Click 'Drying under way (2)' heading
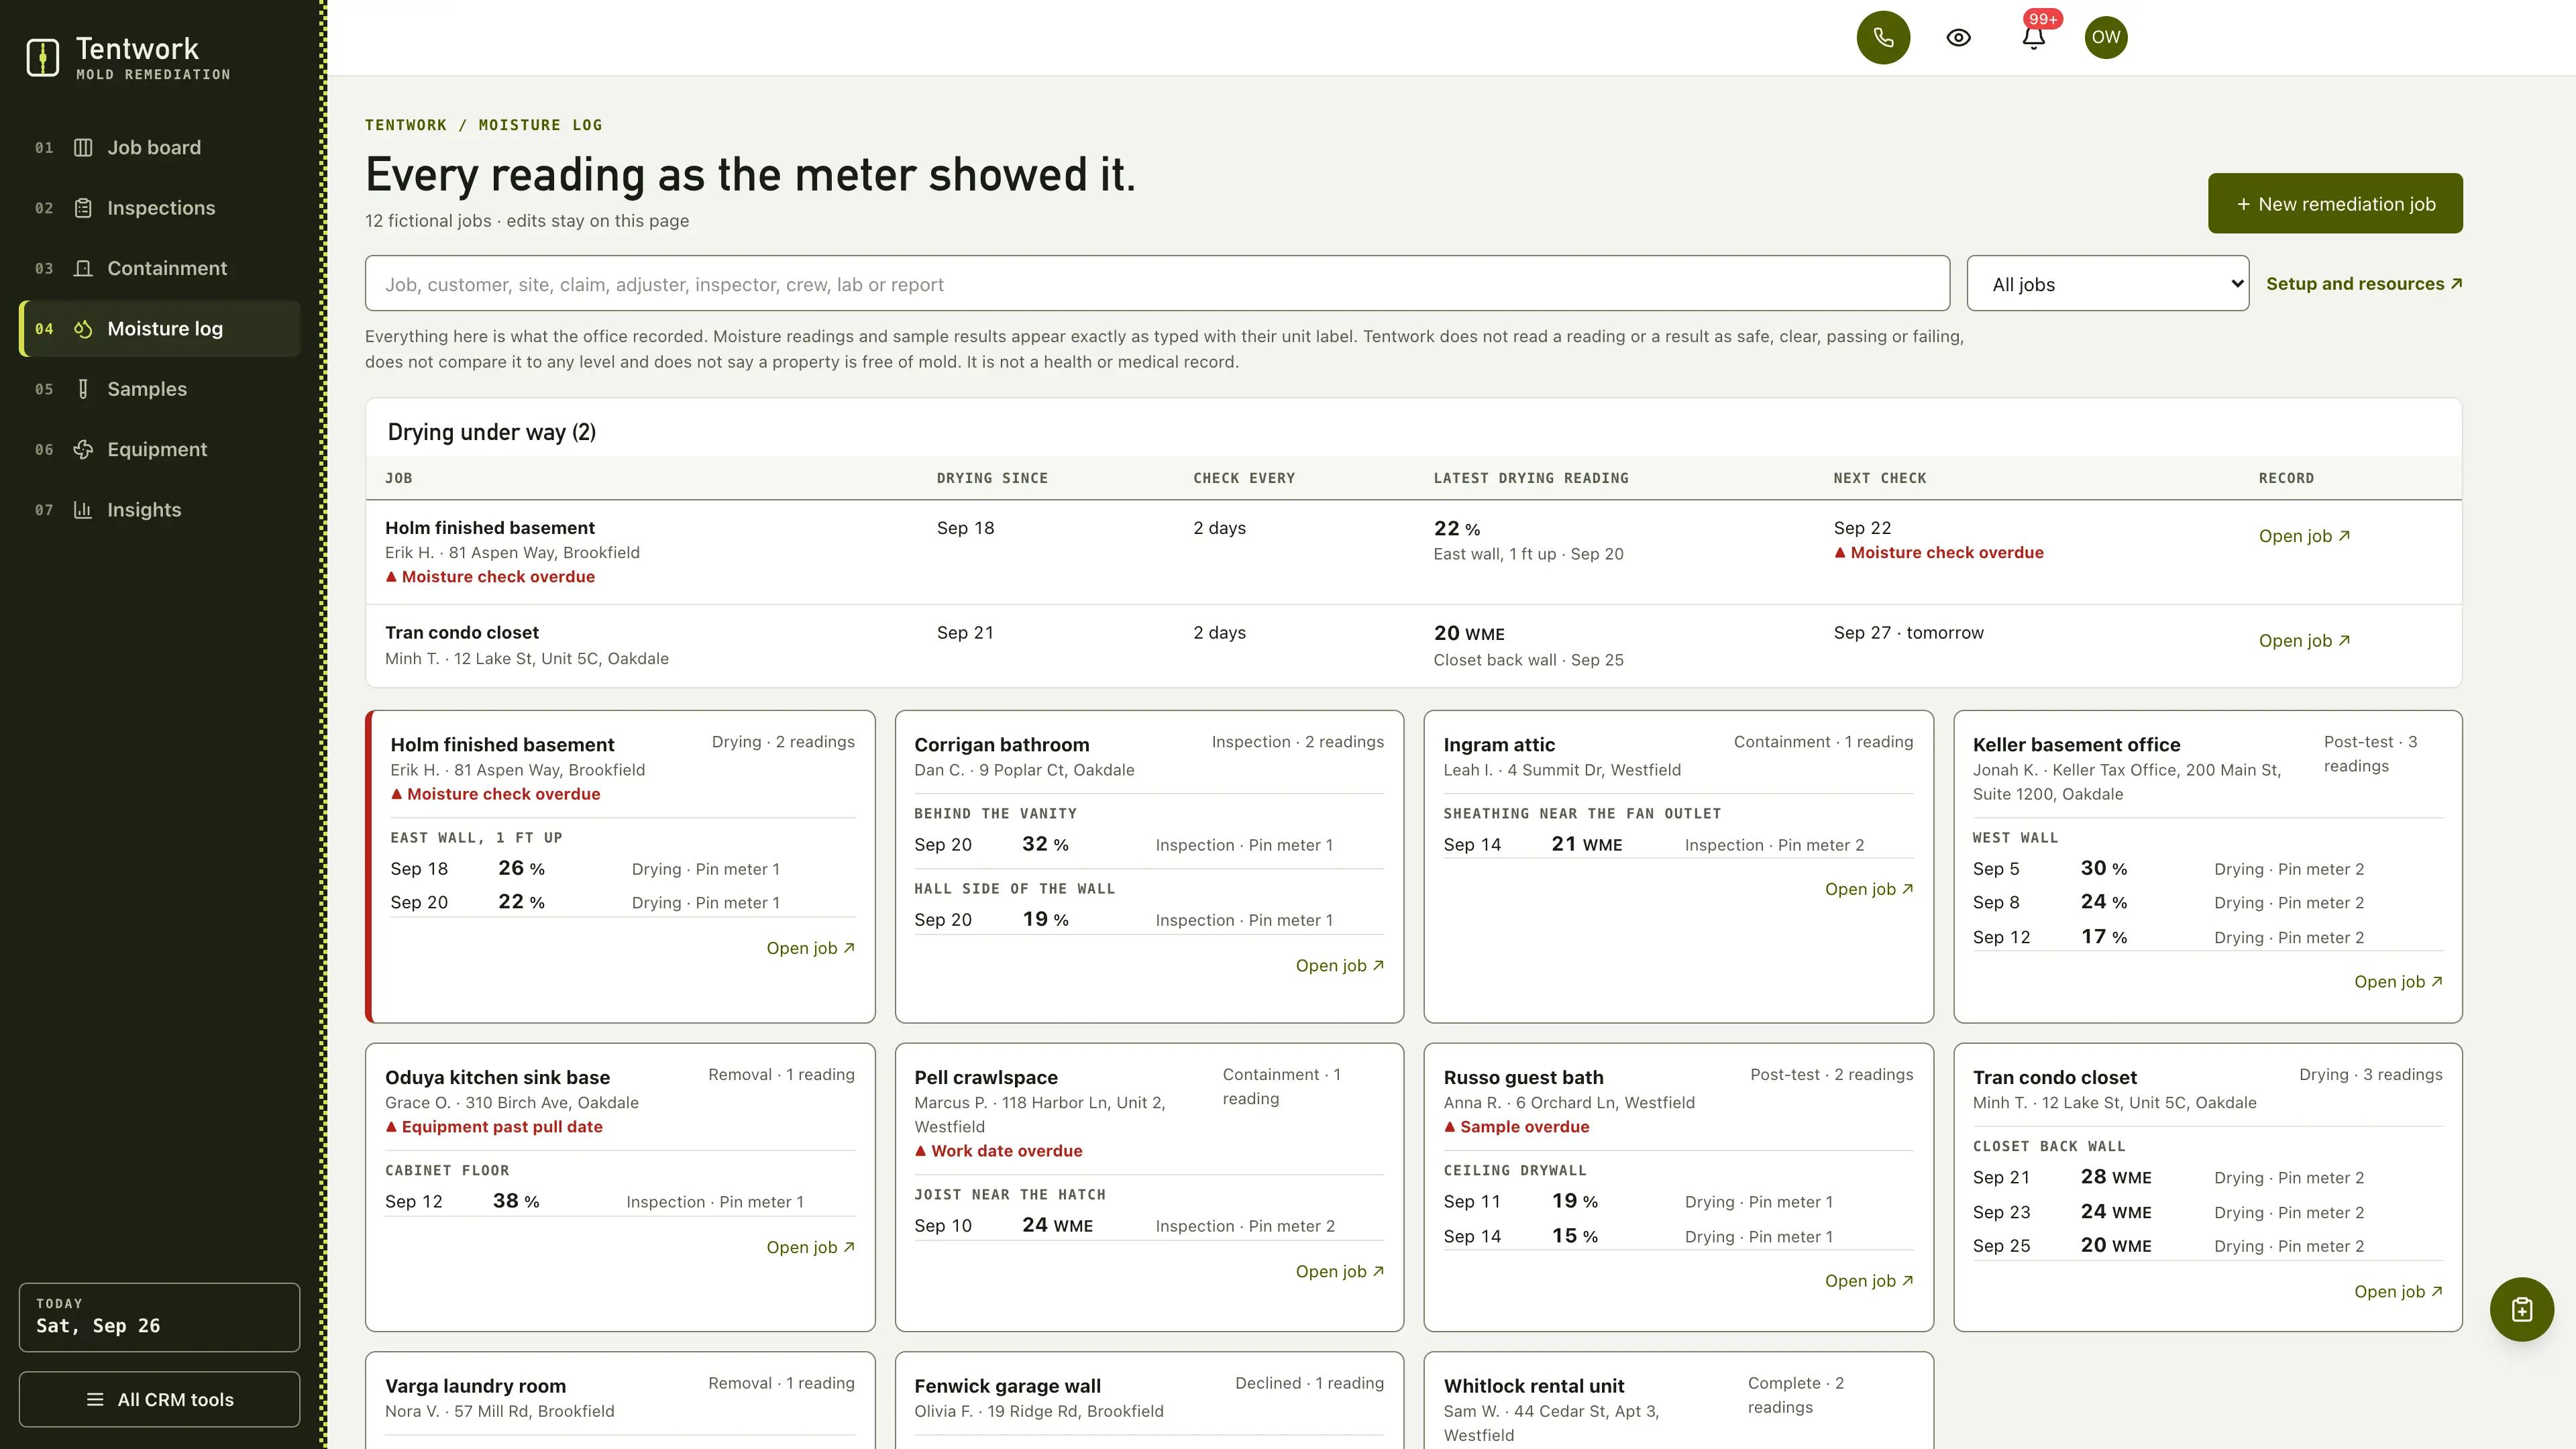This screenshot has width=2576, height=1449. (x=491, y=432)
